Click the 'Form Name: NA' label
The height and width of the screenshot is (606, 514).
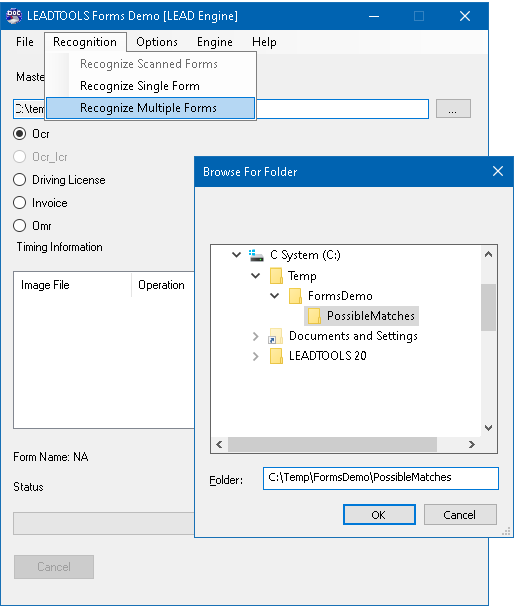51,457
